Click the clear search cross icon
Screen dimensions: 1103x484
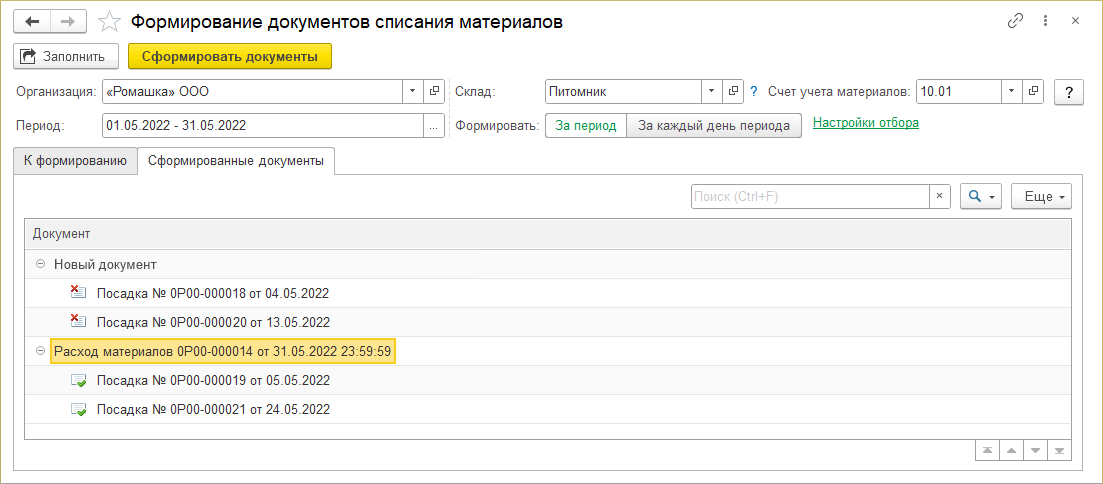(939, 197)
